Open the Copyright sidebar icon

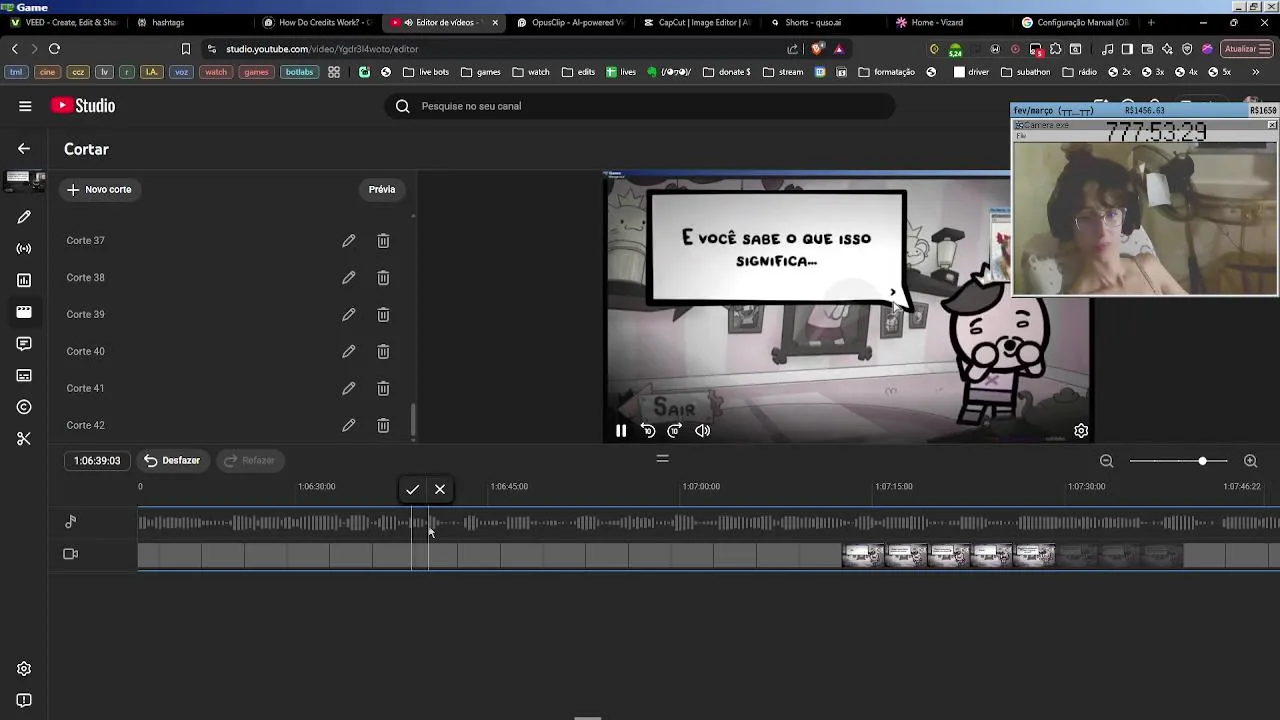(x=24, y=407)
